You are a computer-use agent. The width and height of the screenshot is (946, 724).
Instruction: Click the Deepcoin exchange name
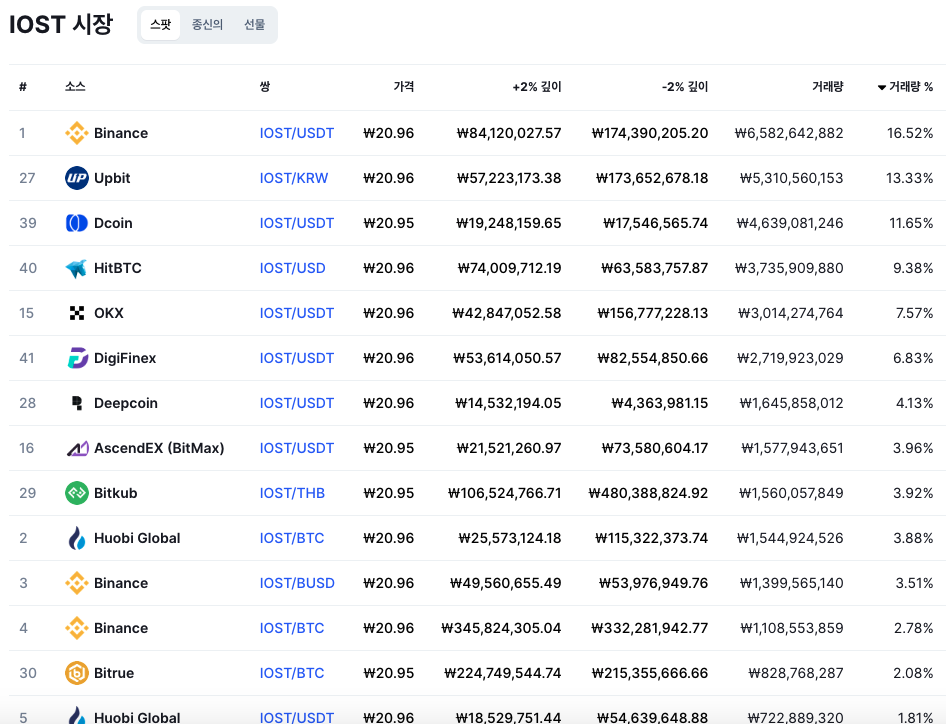coord(125,403)
